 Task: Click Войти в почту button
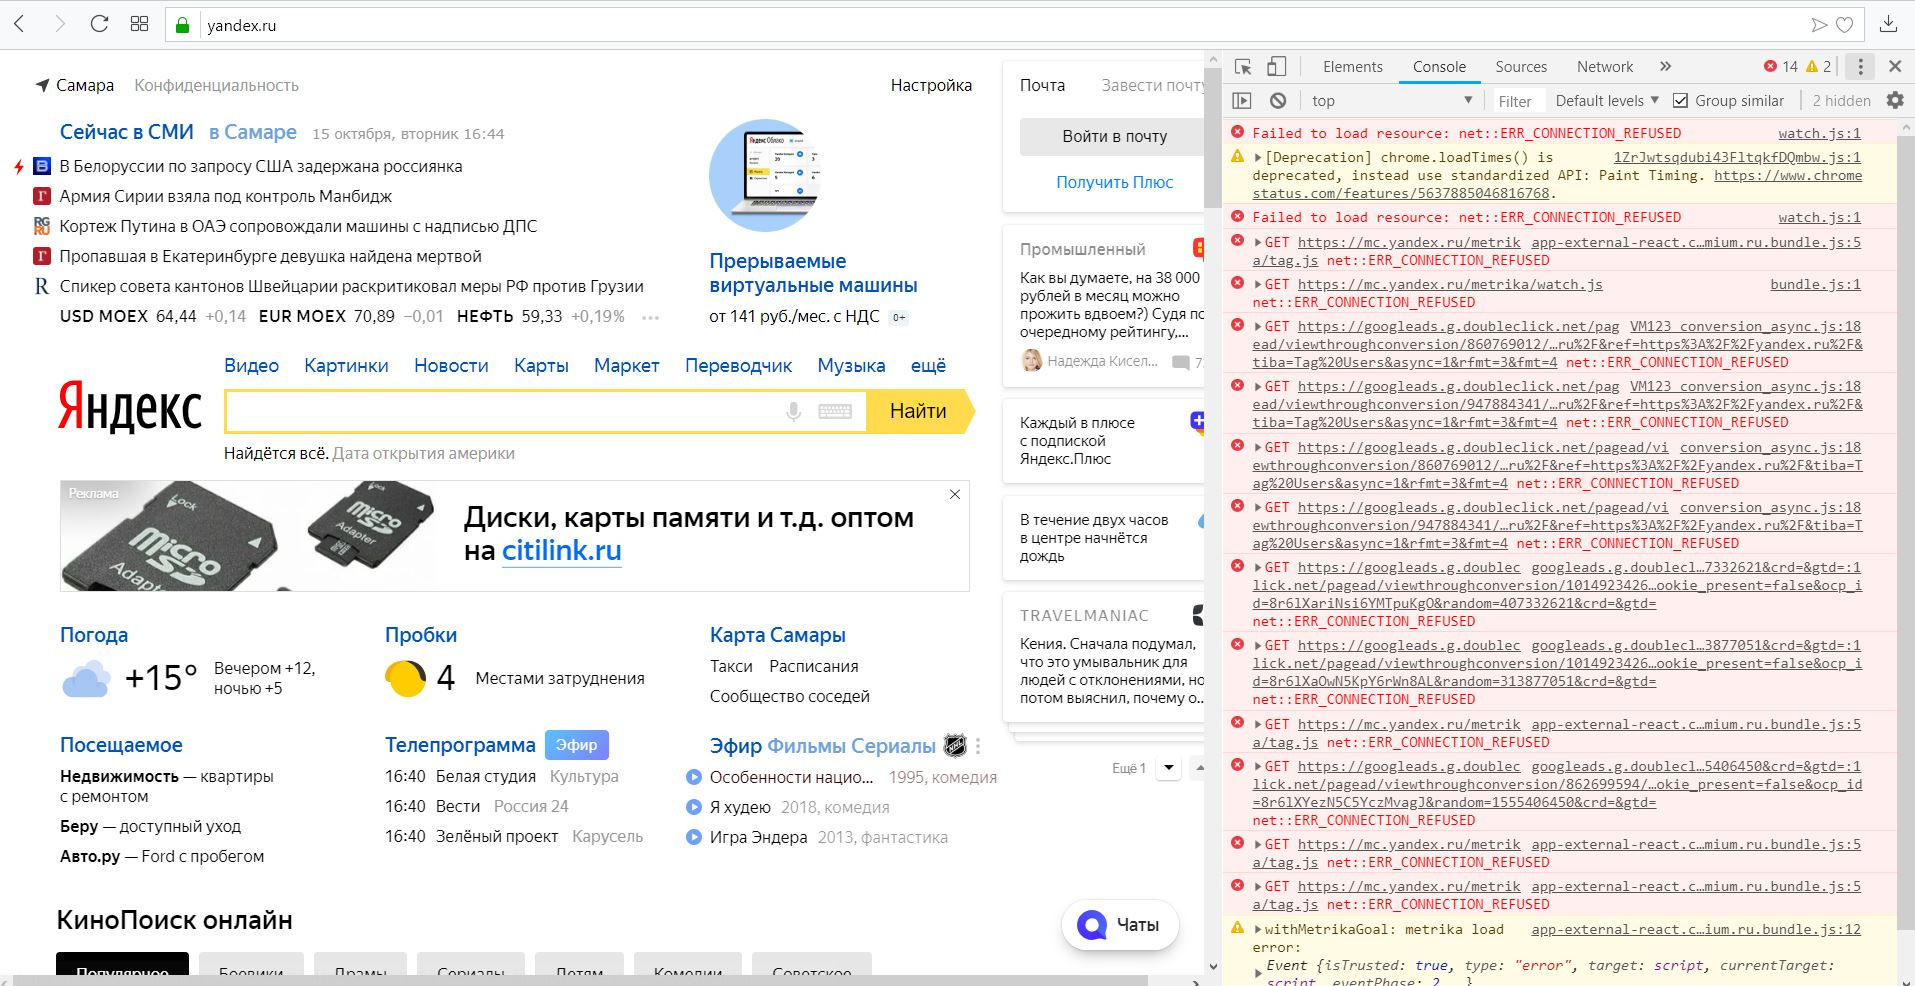click(x=1112, y=137)
